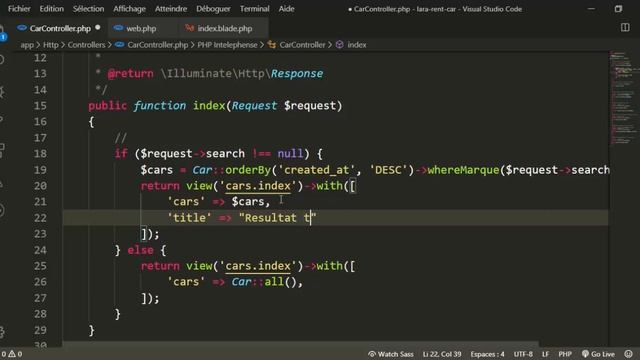Click line number 25 in gutter

(x=40, y=266)
